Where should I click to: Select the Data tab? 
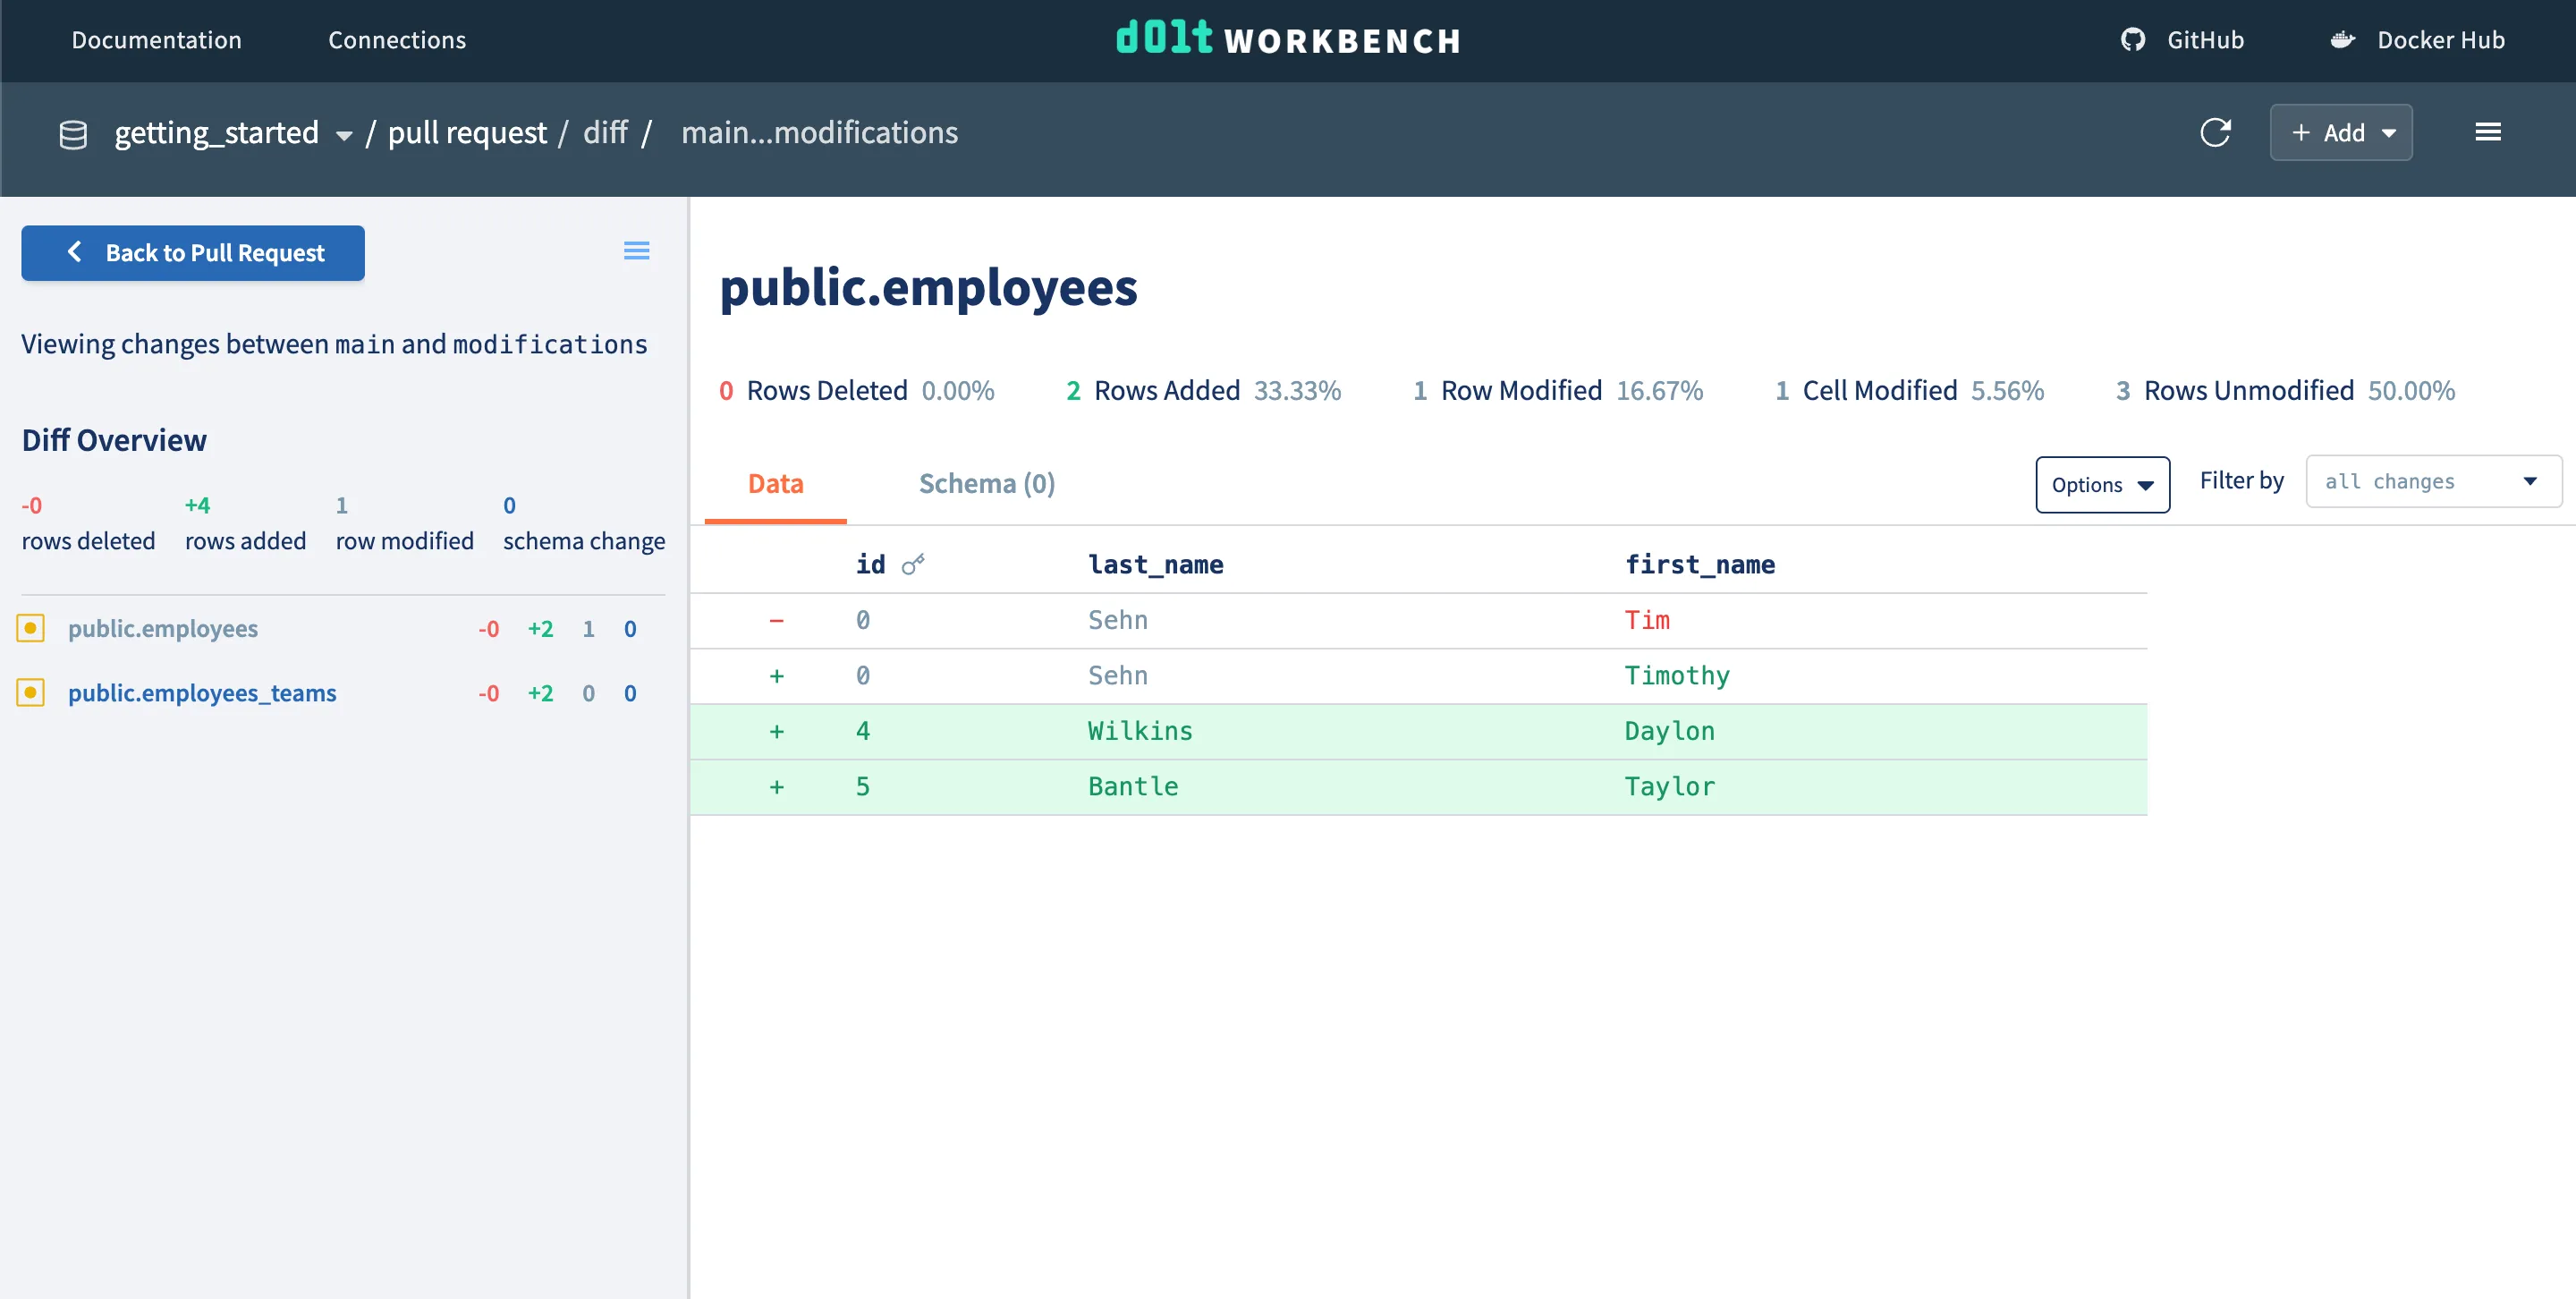coord(775,483)
